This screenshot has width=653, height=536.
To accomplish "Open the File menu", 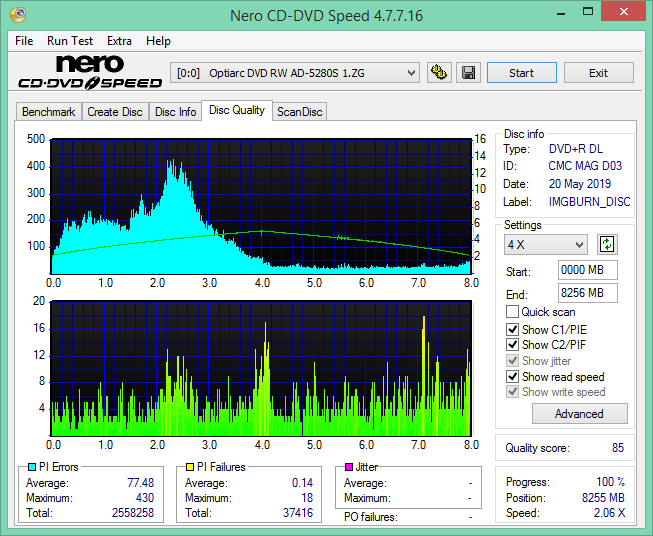I will click(24, 41).
